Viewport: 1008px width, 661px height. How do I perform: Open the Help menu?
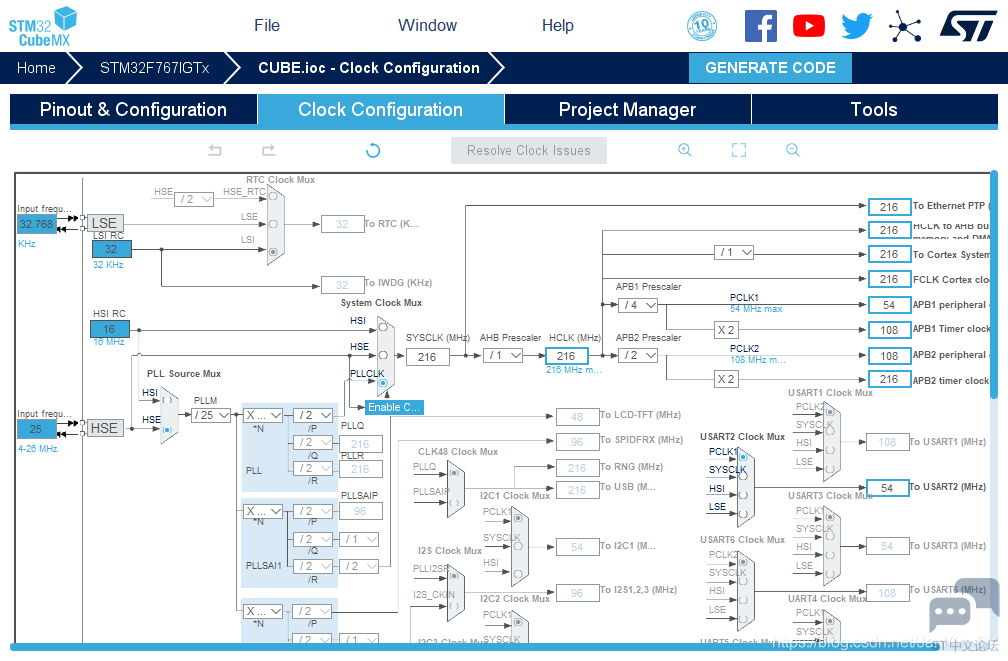click(x=557, y=26)
